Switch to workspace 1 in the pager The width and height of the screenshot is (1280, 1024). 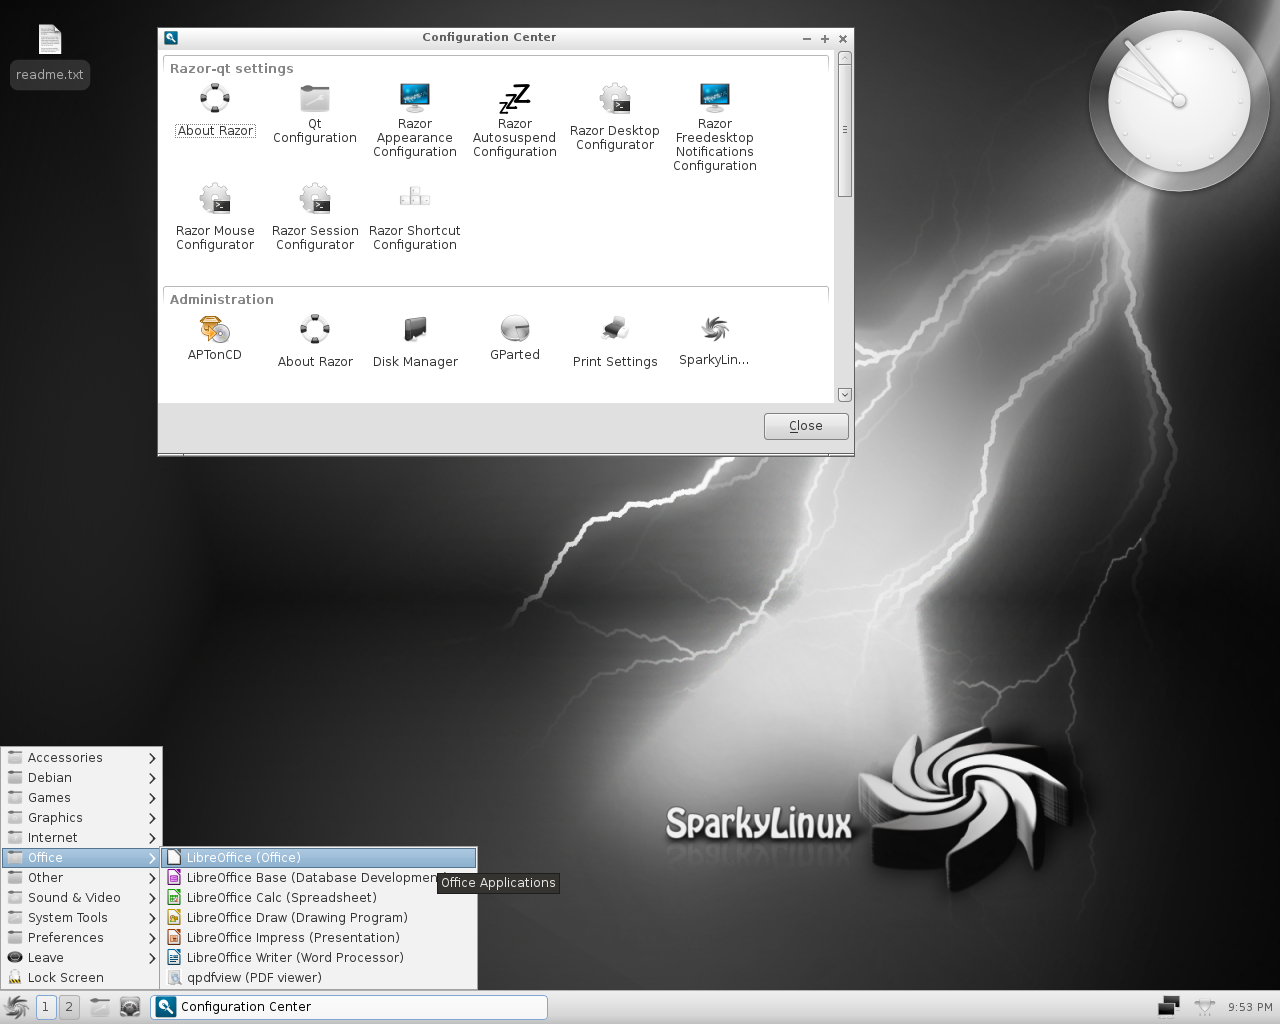(x=45, y=1007)
